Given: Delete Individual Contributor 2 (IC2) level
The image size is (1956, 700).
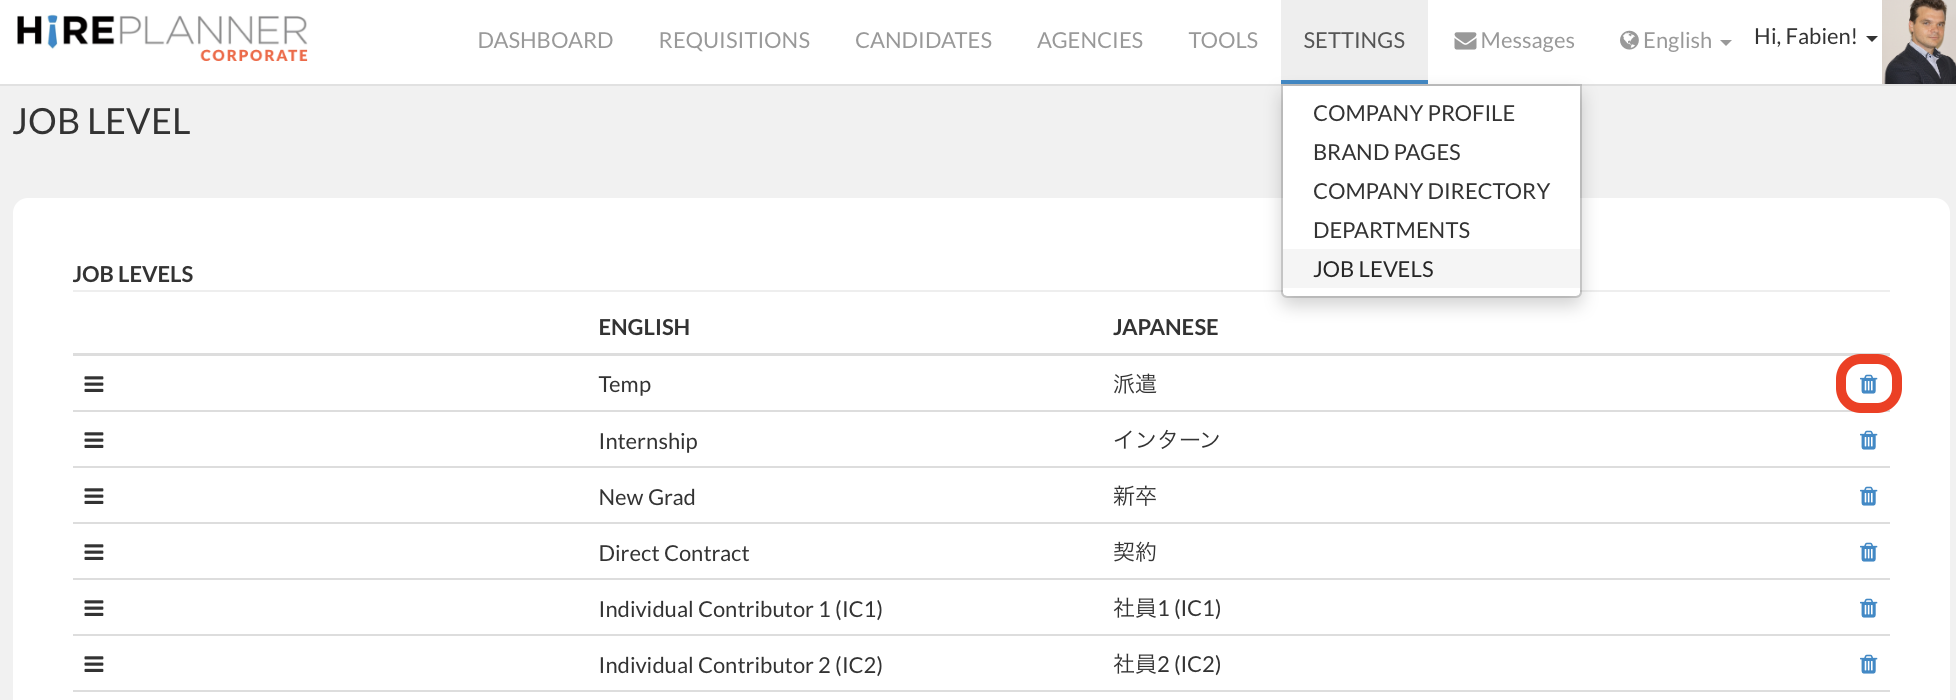Looking at the screenshot, I should click(1868, 665).
